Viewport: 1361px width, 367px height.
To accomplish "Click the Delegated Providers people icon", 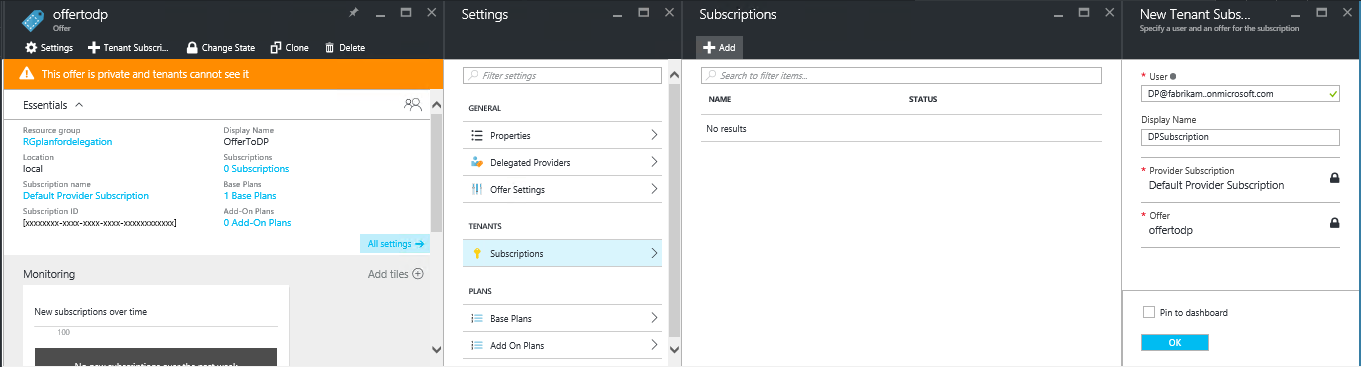I will (478, 162).
